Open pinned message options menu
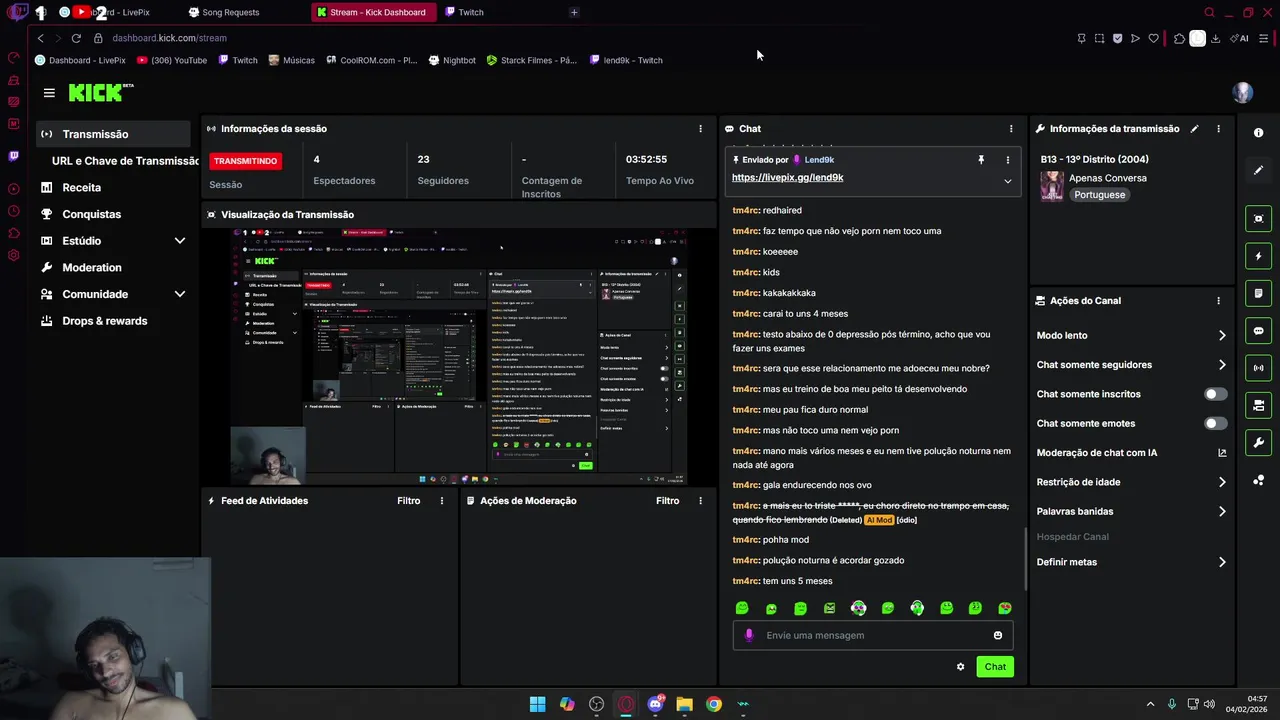This screenshot has height=720, width=1280. [x=1007, y=160]
